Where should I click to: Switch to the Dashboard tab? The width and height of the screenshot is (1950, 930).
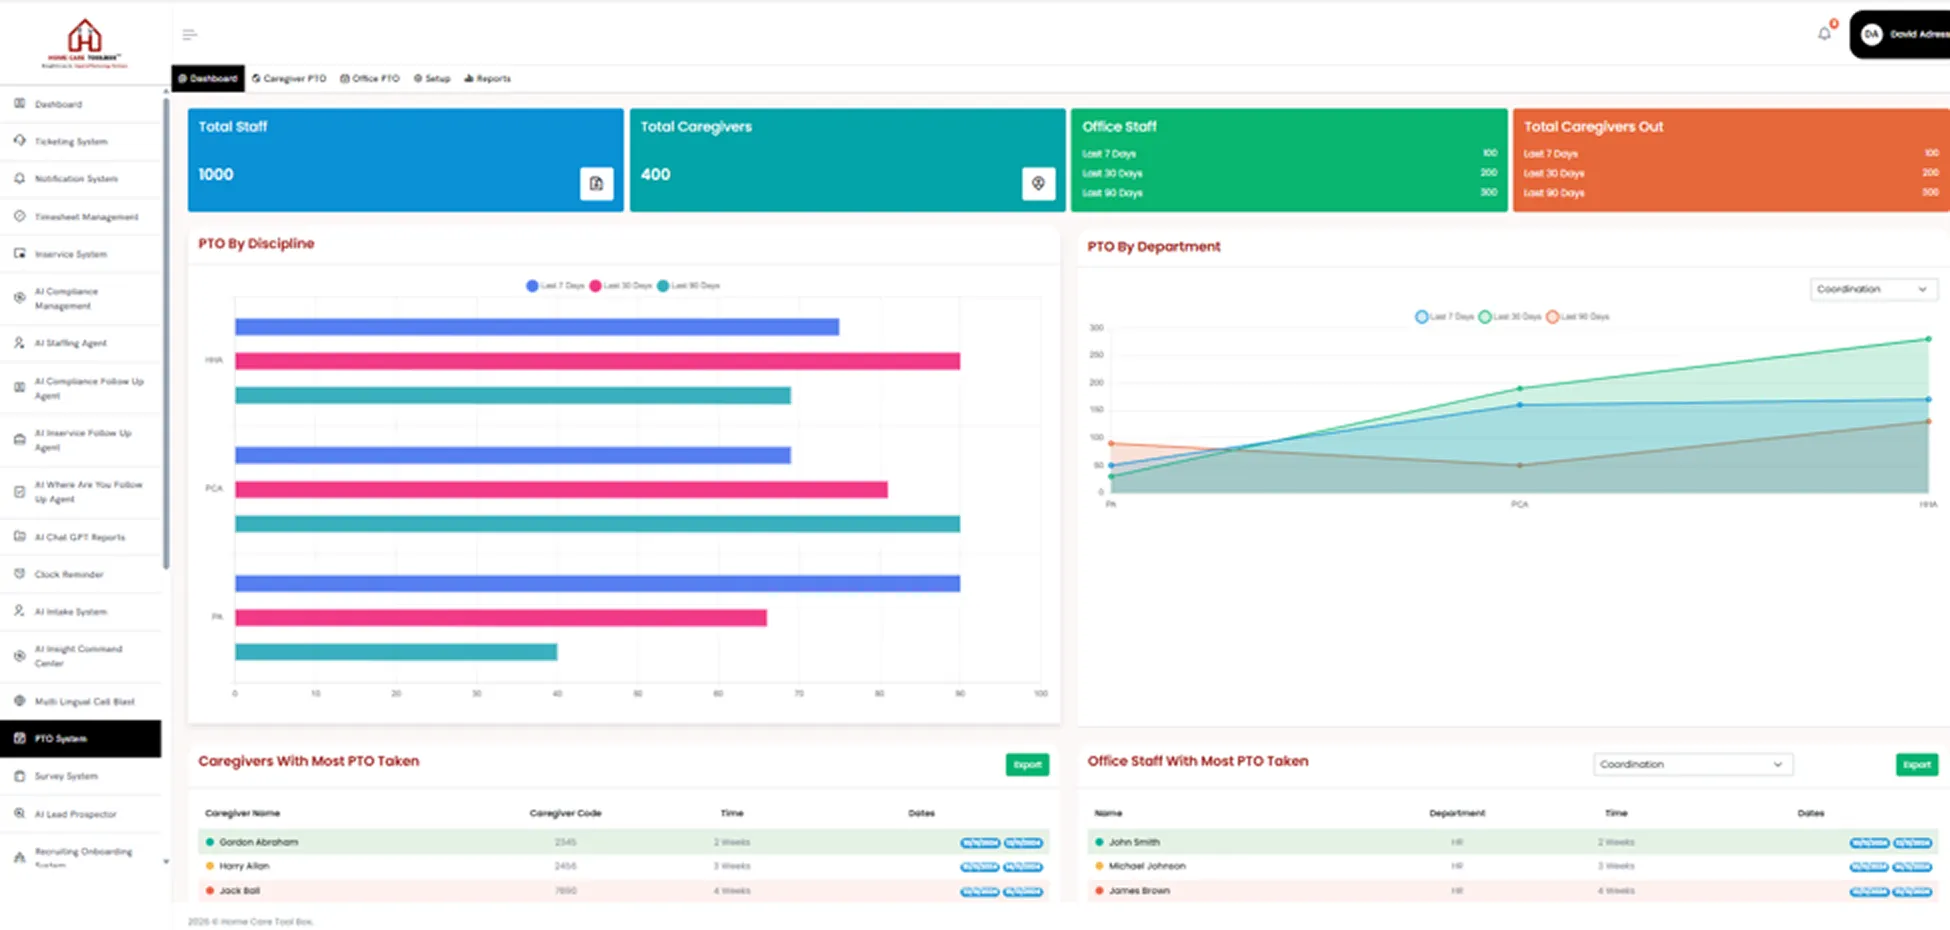point(208,78)
